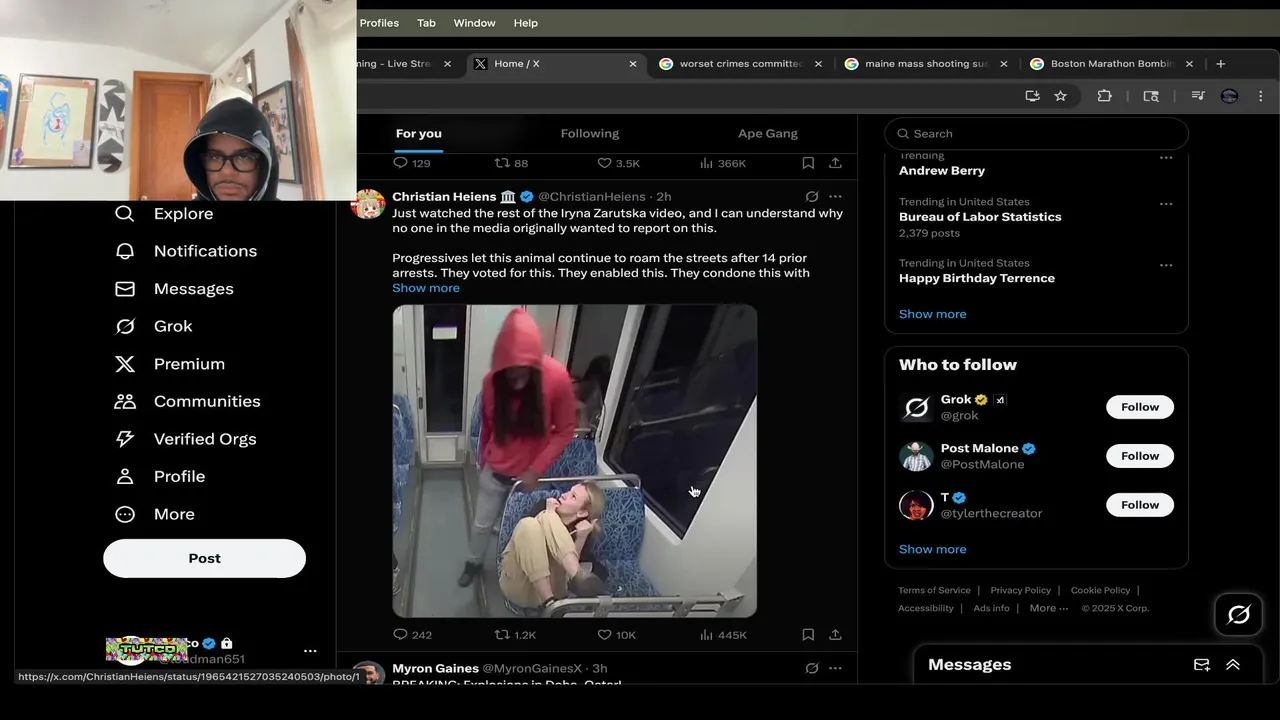Open options for Bureau of Labor Statistics trend
The height and width of the screenshot is (720, 1280).
(x=1166, y=204)
